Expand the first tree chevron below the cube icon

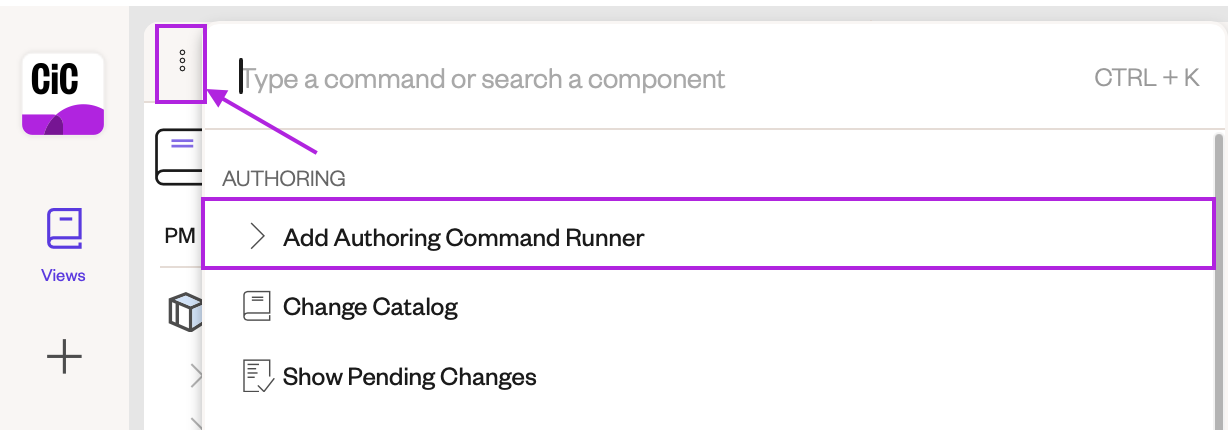pyautogui.click(x=196, y=375)
